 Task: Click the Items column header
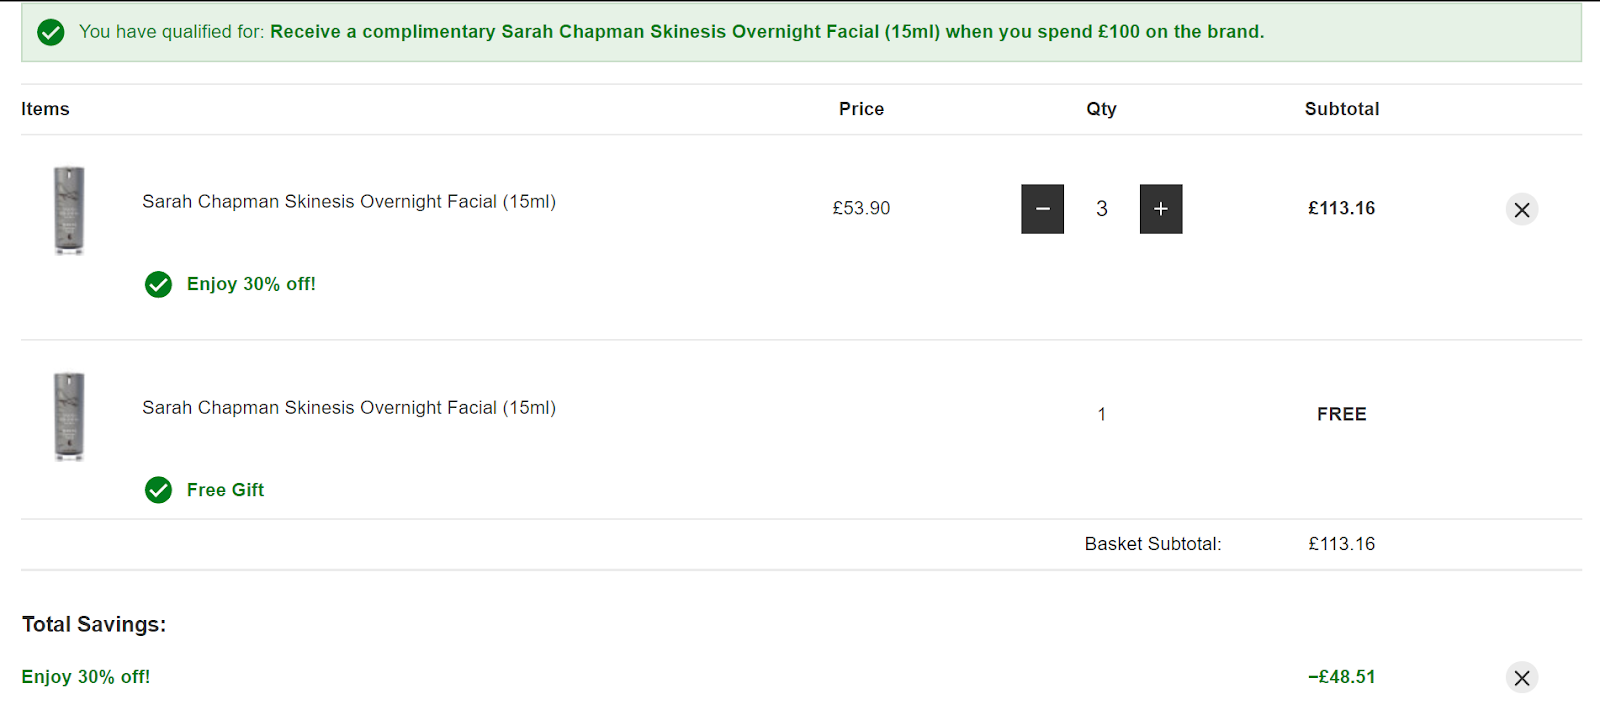coord(45,109)
